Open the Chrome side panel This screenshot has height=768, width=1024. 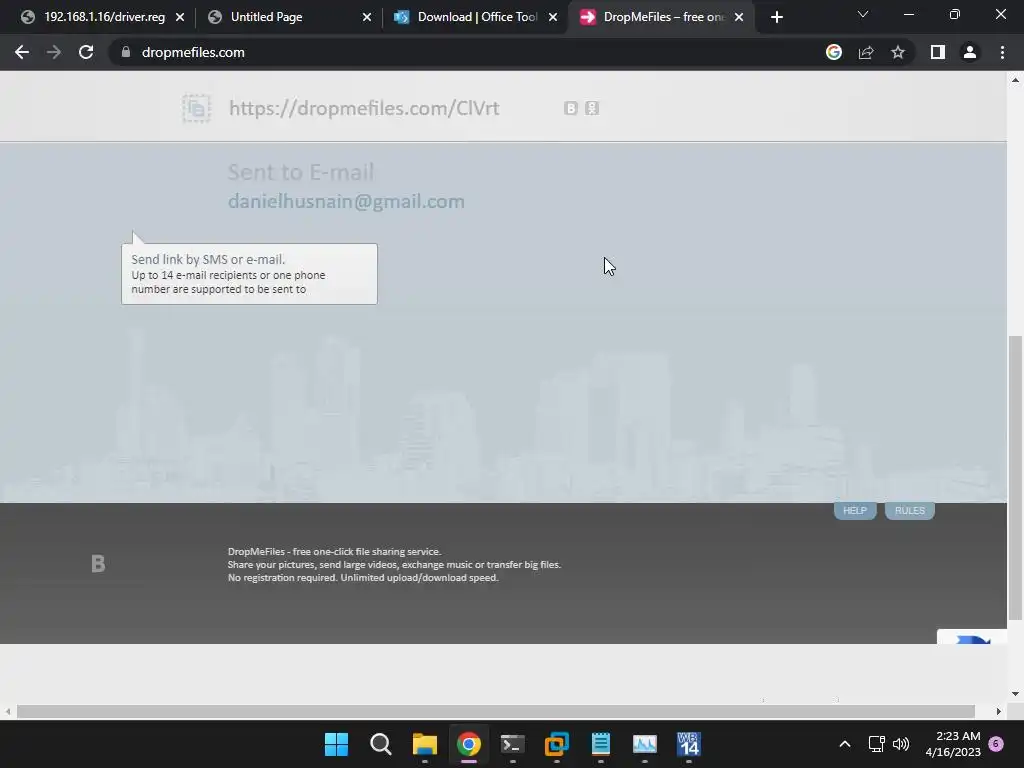(938, 52)
